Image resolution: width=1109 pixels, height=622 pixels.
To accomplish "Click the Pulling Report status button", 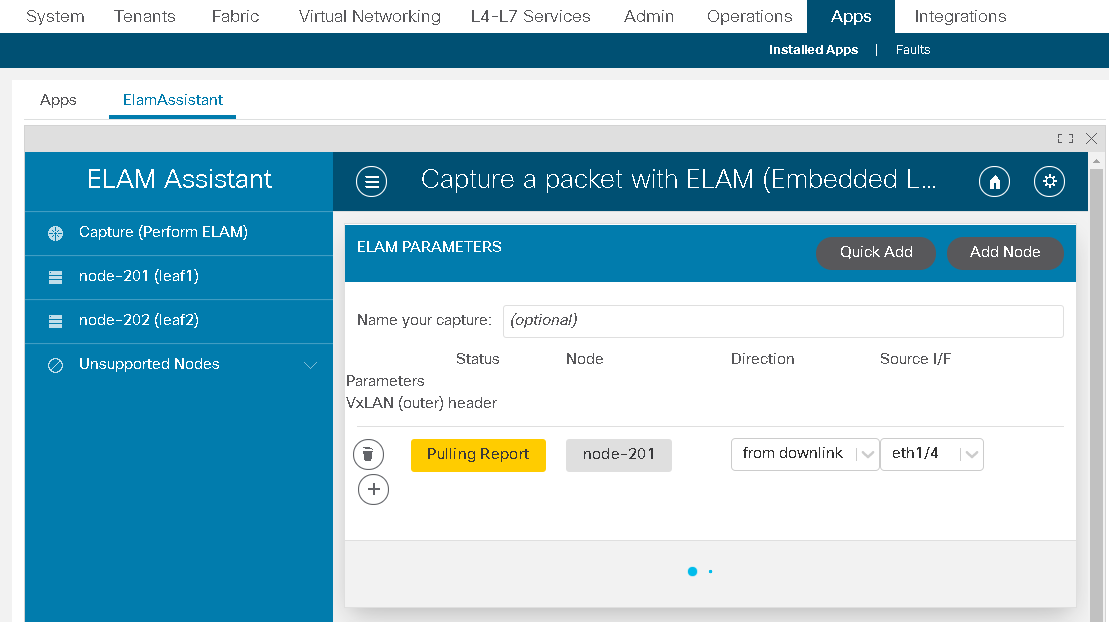I will click(478, 455).
